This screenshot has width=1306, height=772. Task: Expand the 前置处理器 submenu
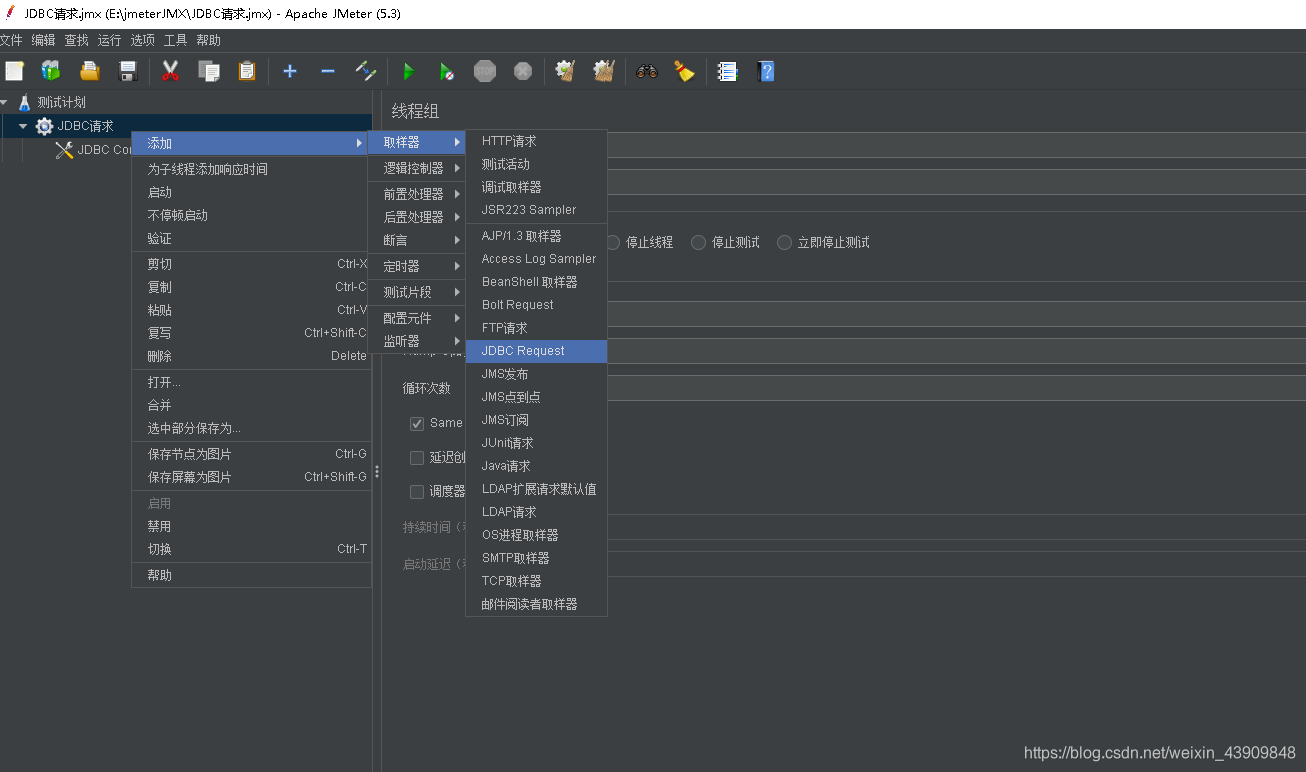418,194
